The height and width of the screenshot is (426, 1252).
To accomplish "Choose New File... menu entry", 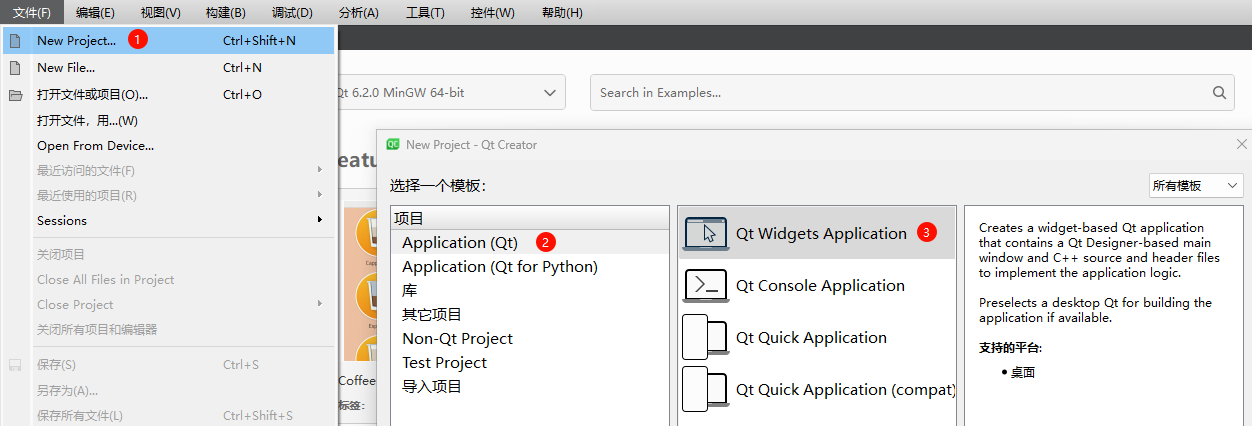I will point(168,68).
